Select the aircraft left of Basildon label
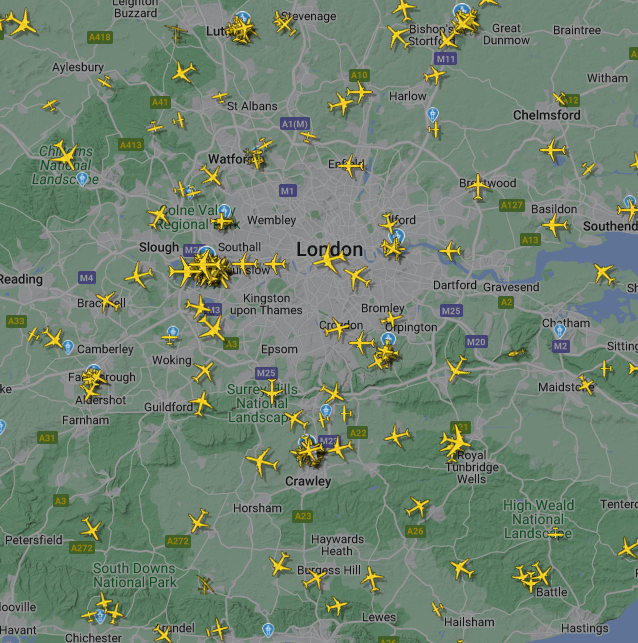The image size is (638, 643). tap(554, 225)
